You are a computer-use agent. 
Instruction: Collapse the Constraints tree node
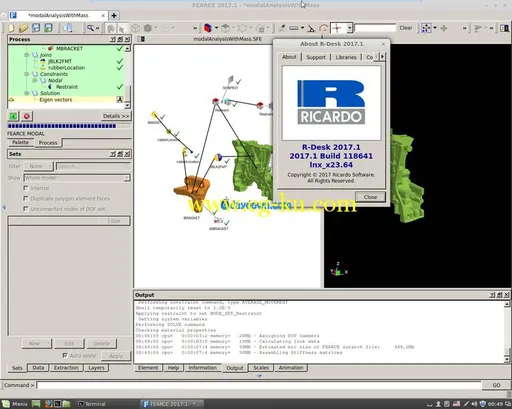pos(27,74)
